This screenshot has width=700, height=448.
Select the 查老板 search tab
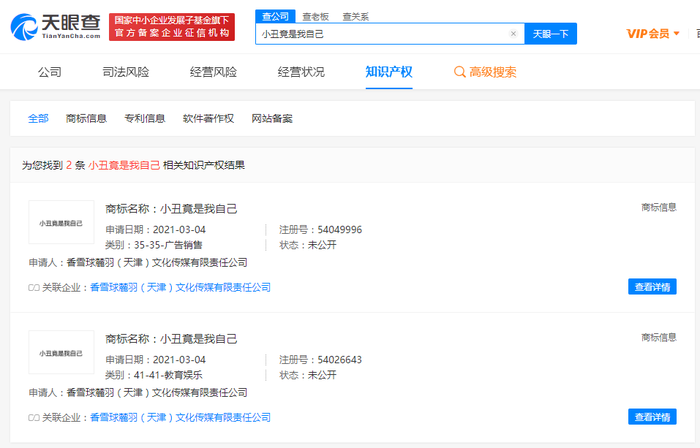[315, 17]
